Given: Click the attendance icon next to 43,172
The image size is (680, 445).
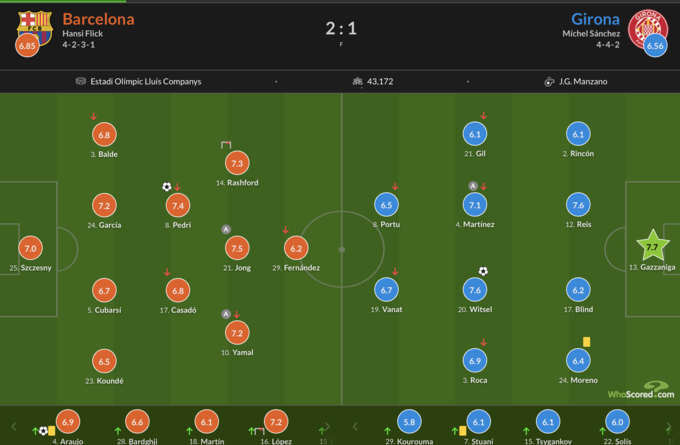Looking at the screenshot, I should point(357,82).
